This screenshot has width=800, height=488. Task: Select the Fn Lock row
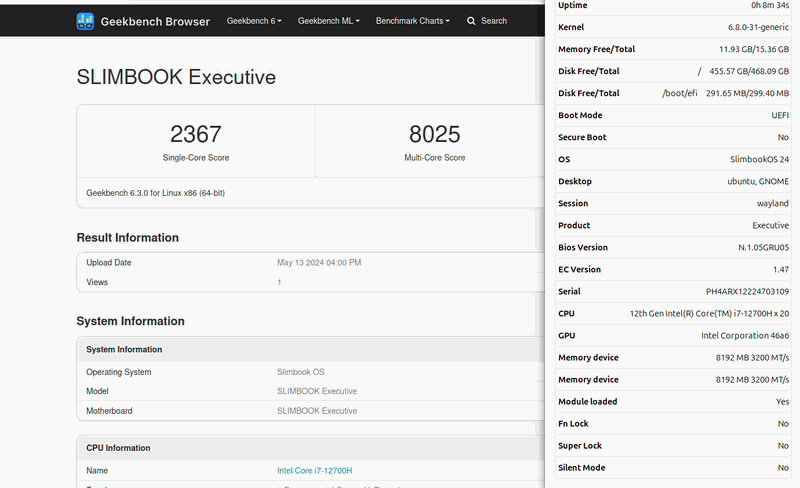(x=673, y=424)
